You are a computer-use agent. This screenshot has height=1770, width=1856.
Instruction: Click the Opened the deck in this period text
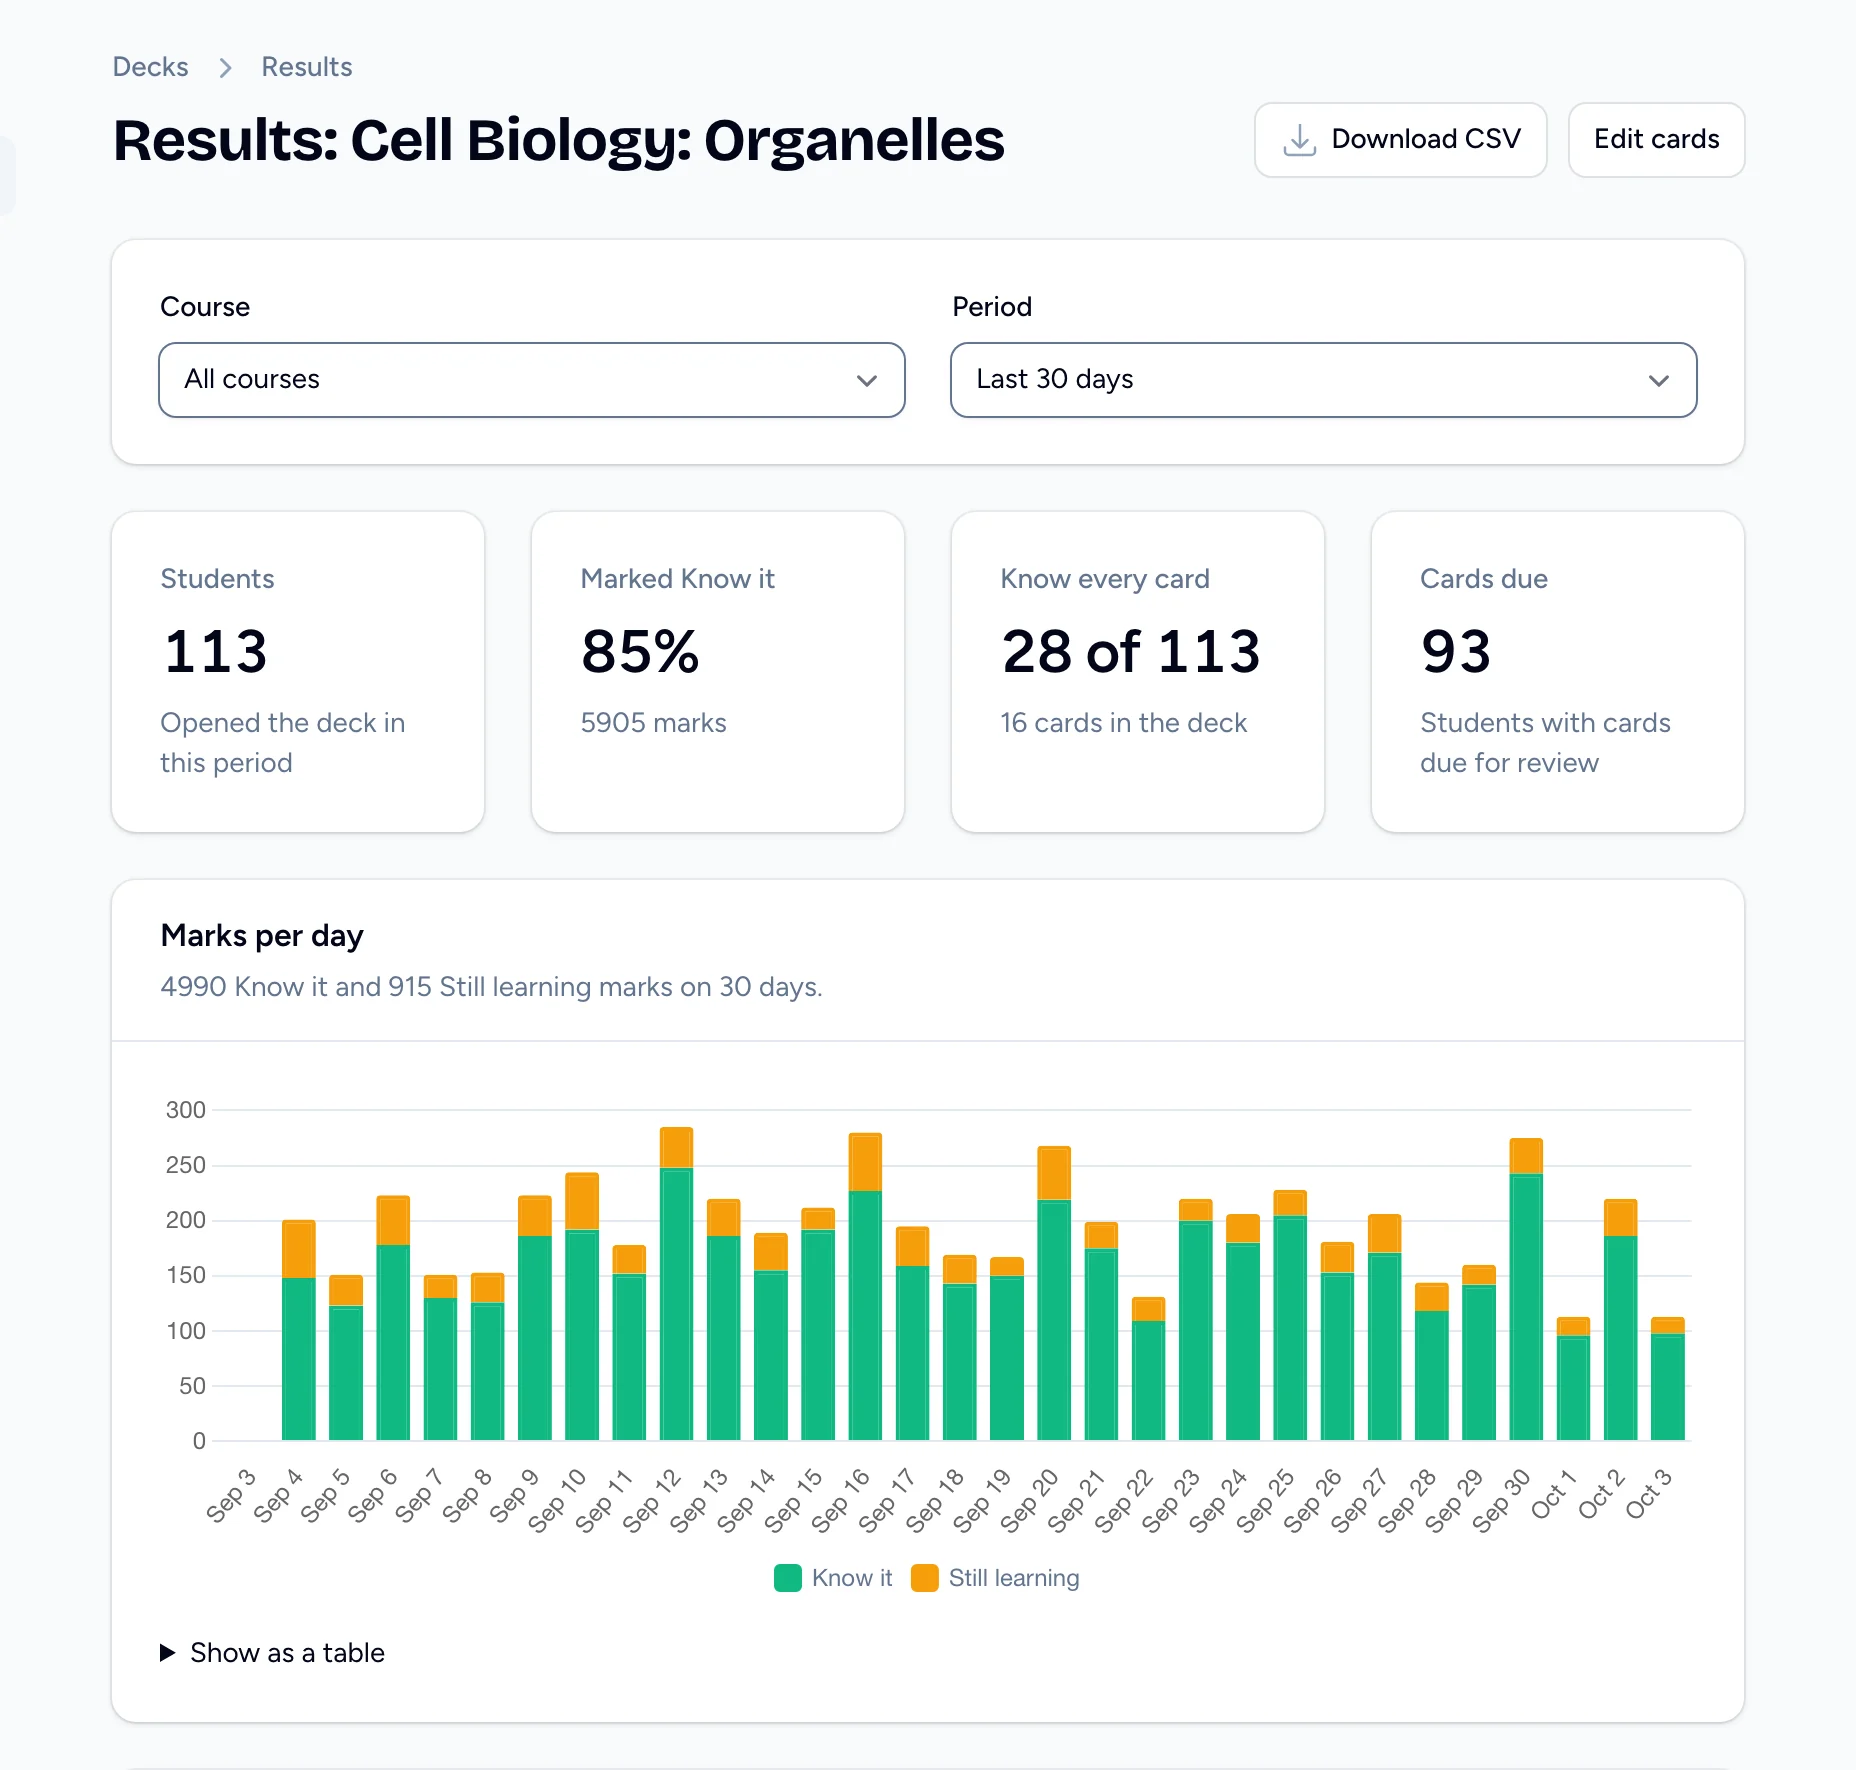click(283, 743)
